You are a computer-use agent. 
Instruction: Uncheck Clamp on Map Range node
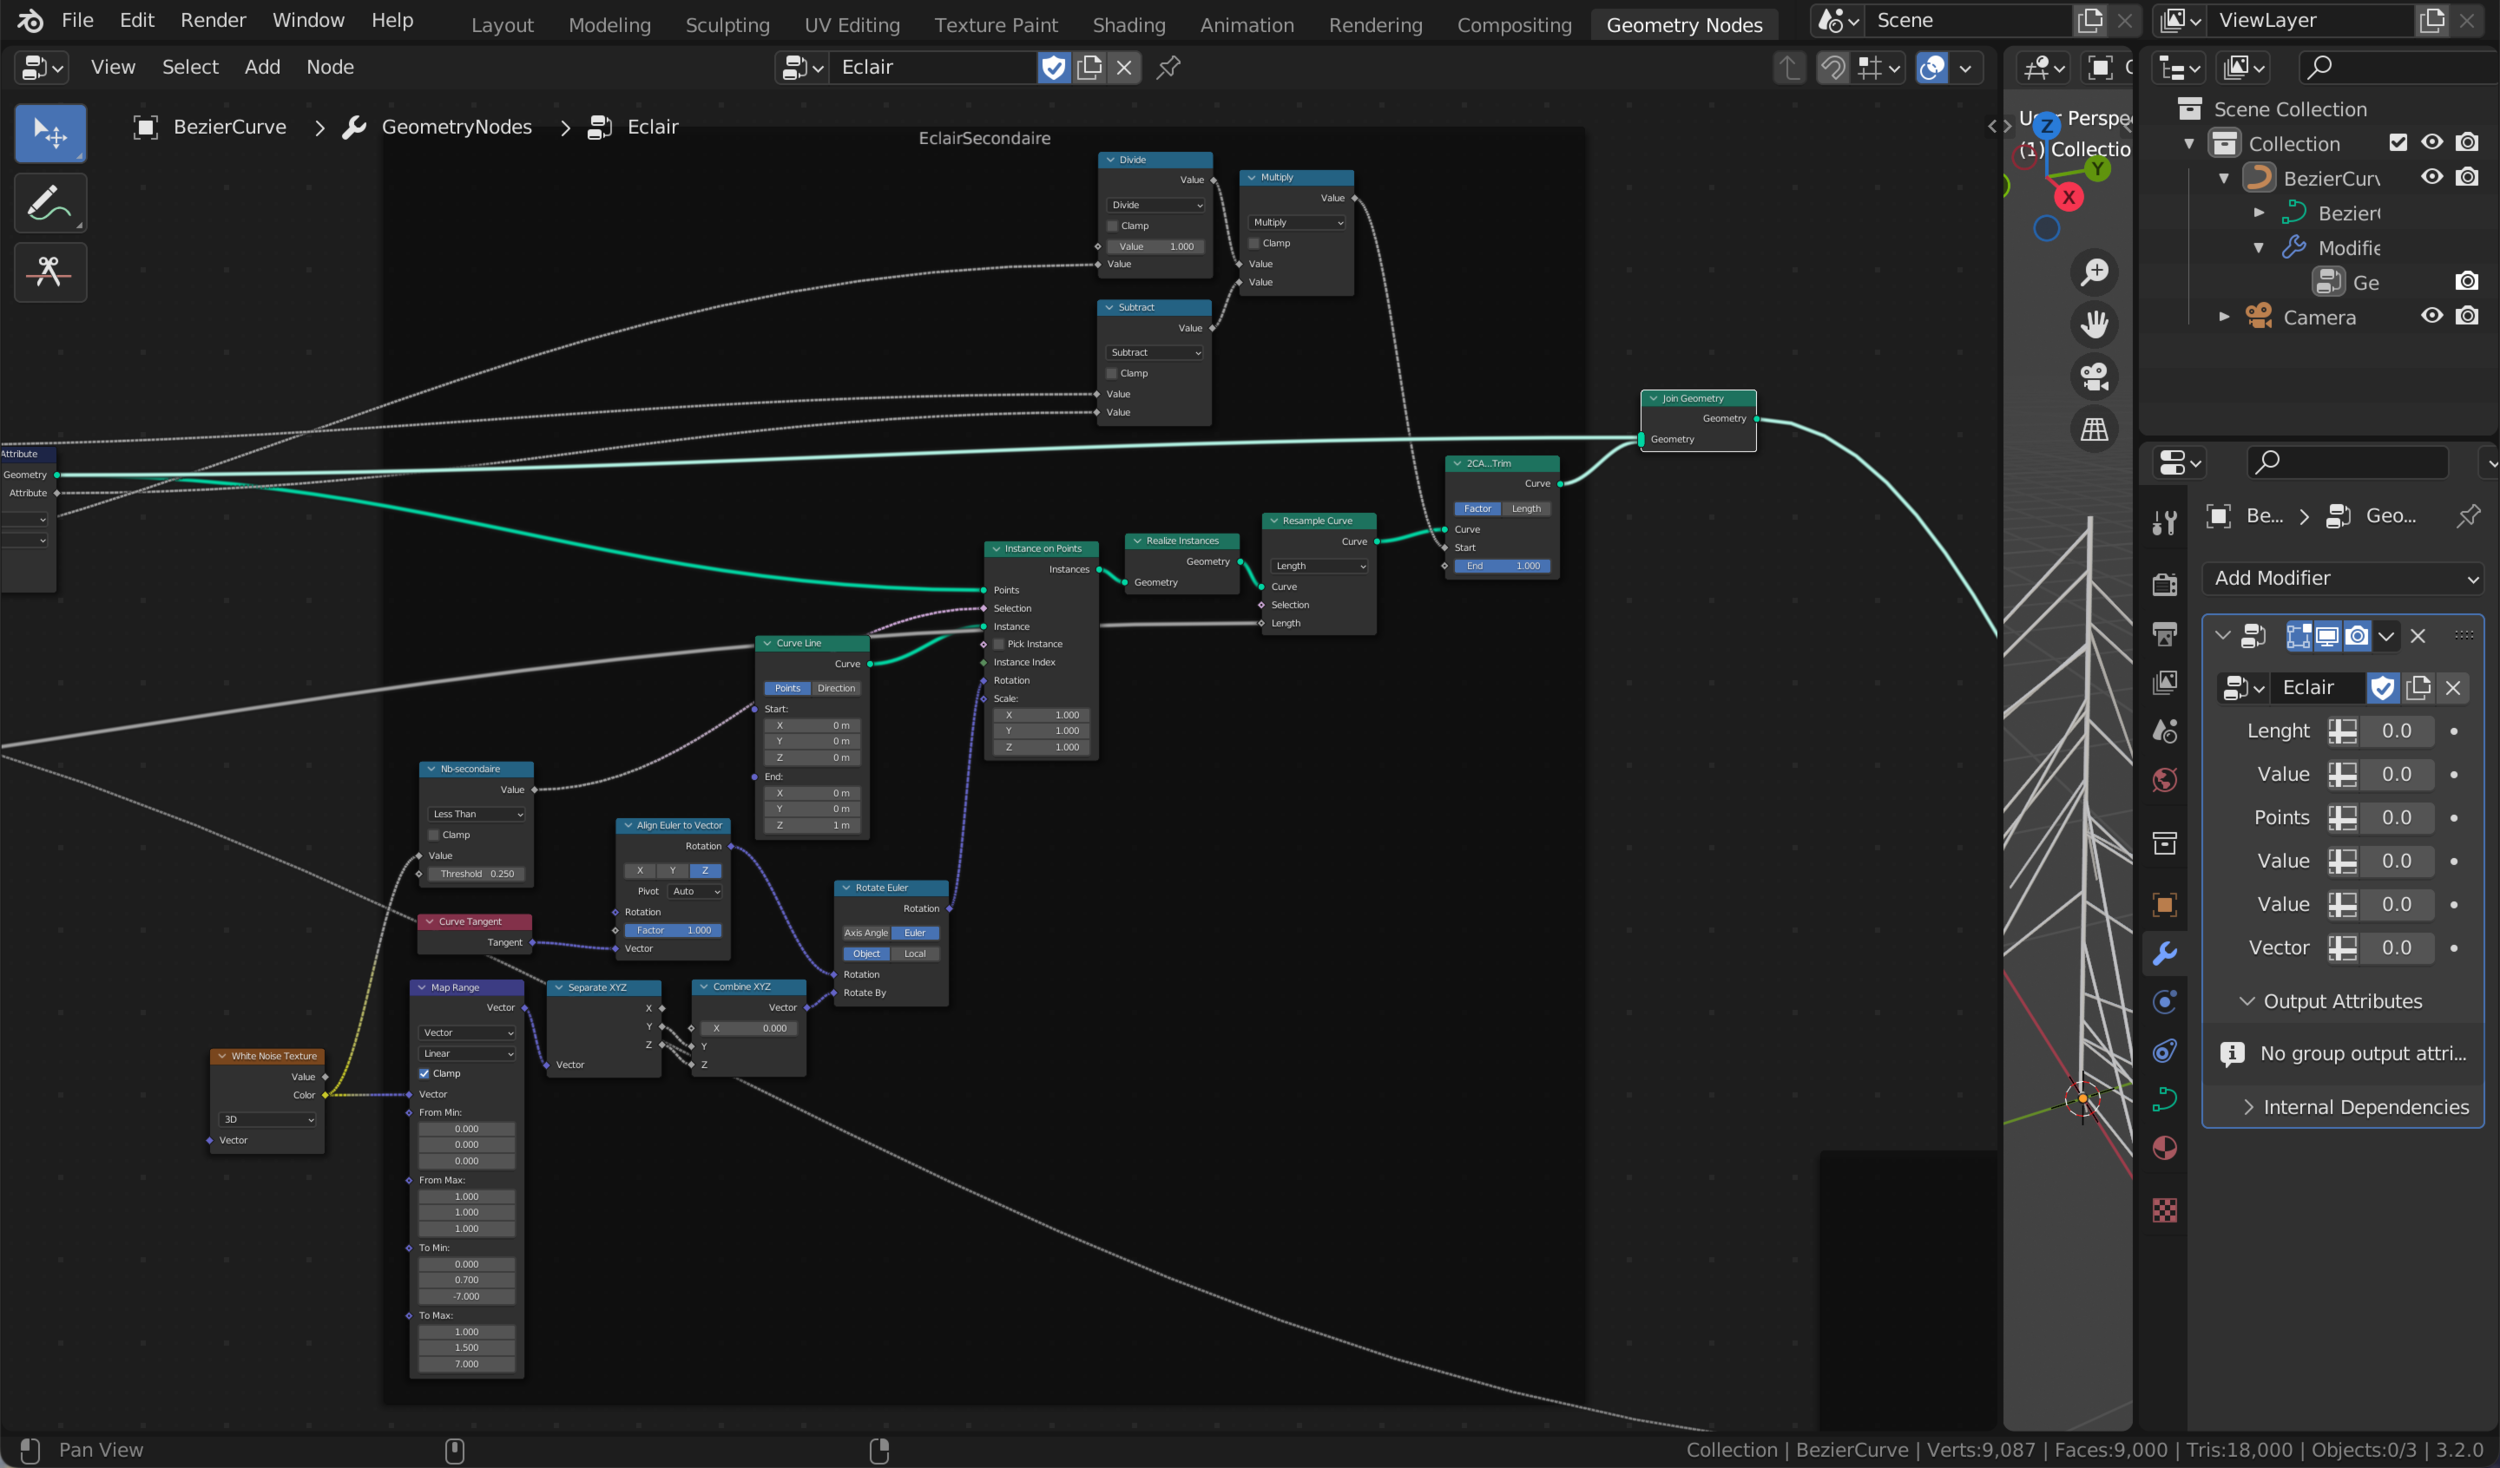[425, 1073]
